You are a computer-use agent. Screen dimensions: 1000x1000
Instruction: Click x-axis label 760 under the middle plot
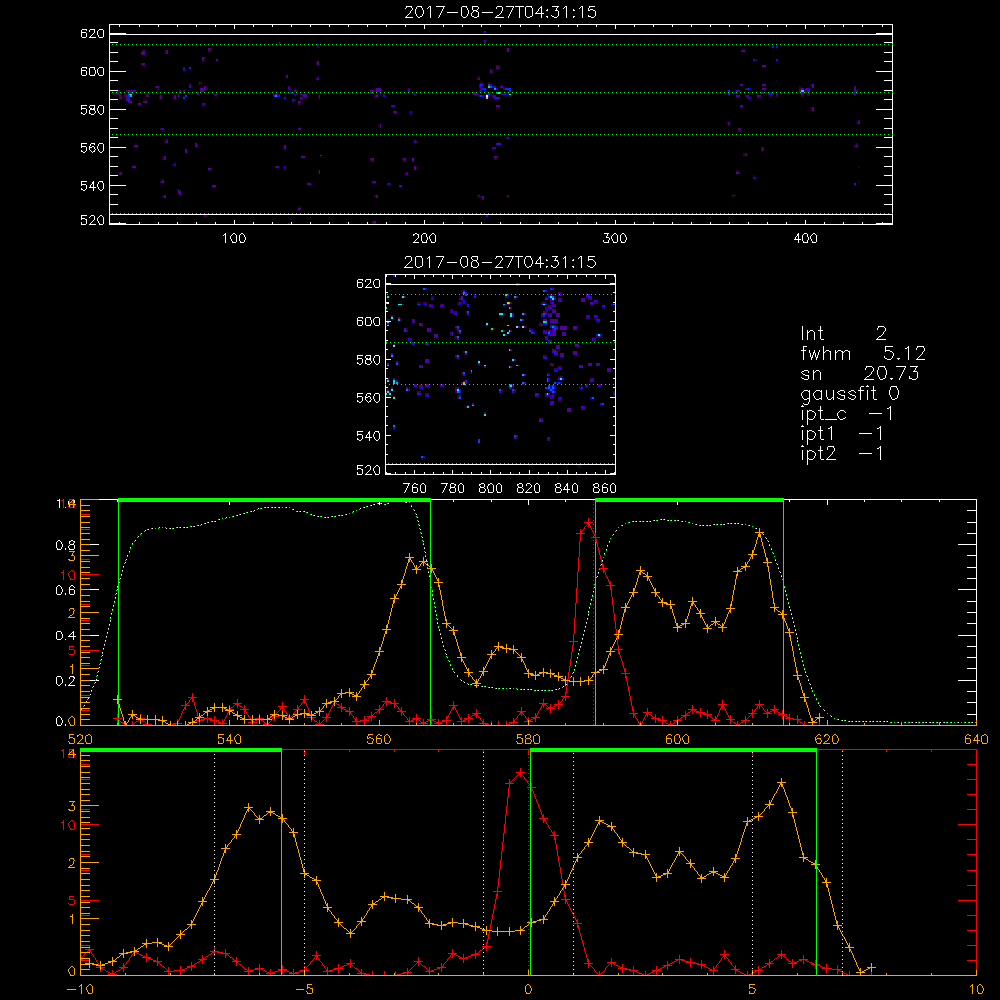click(x=415, y=489)
